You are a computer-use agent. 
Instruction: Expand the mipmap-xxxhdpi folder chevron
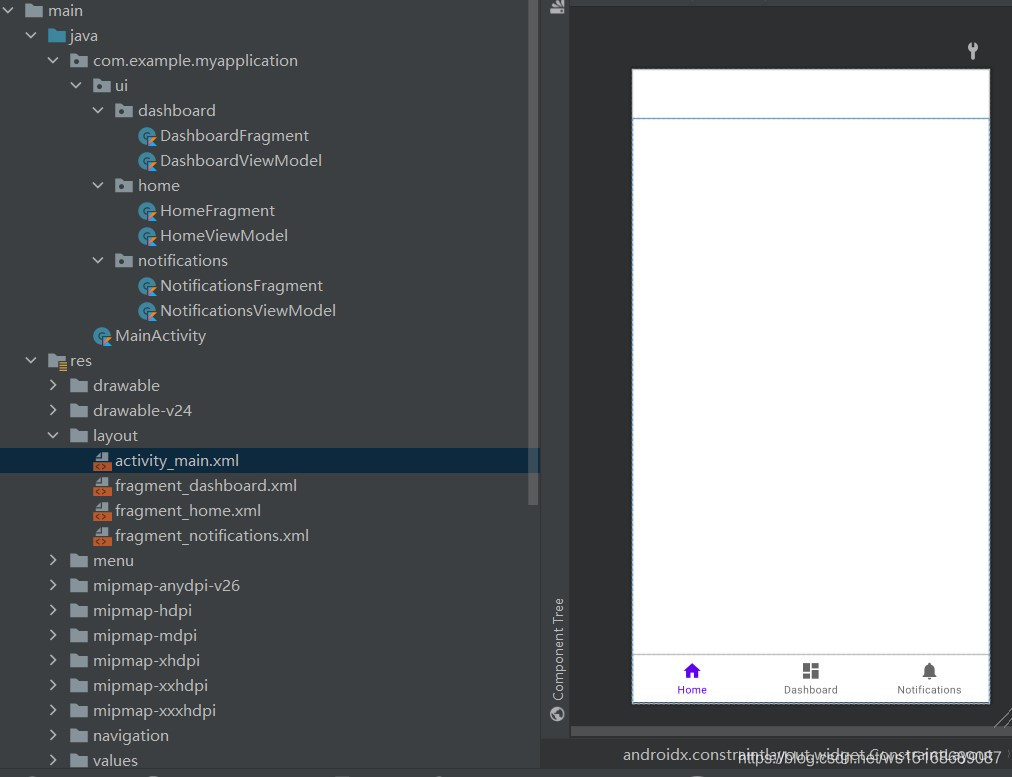[x=54, y=711]
